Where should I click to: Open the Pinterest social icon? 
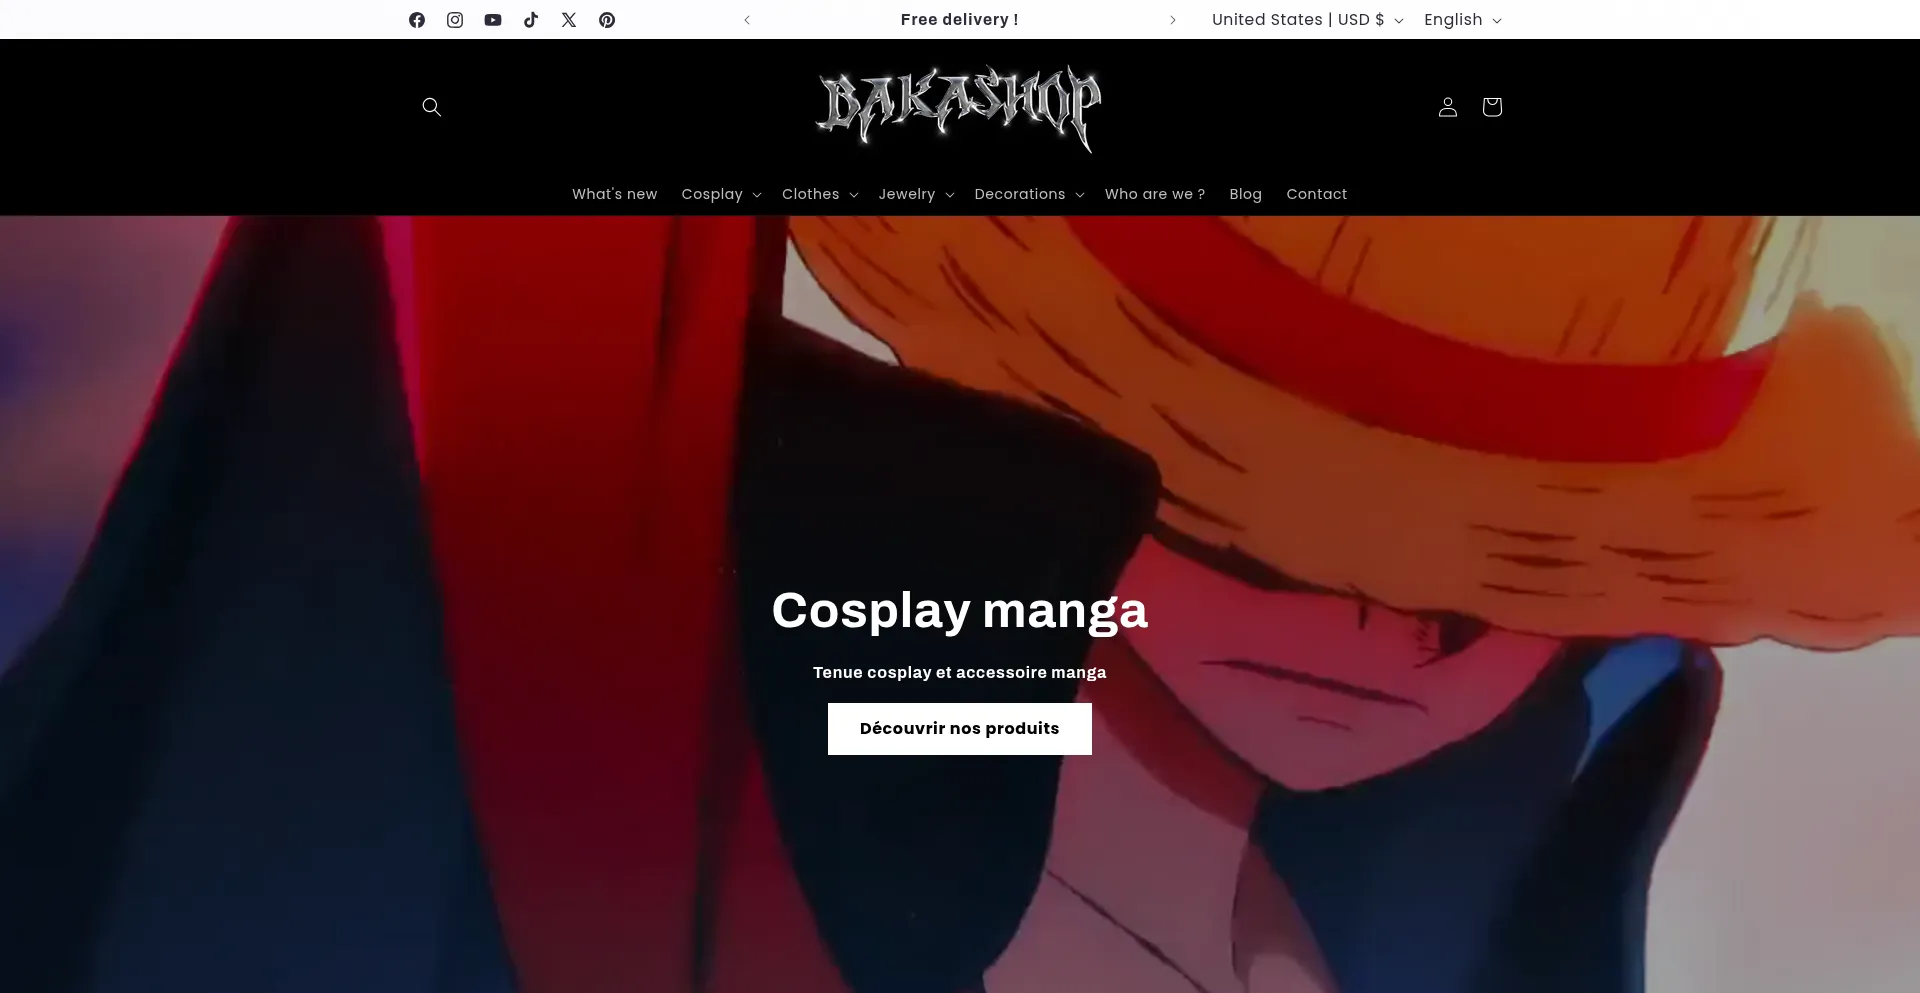tap(606, 19)
